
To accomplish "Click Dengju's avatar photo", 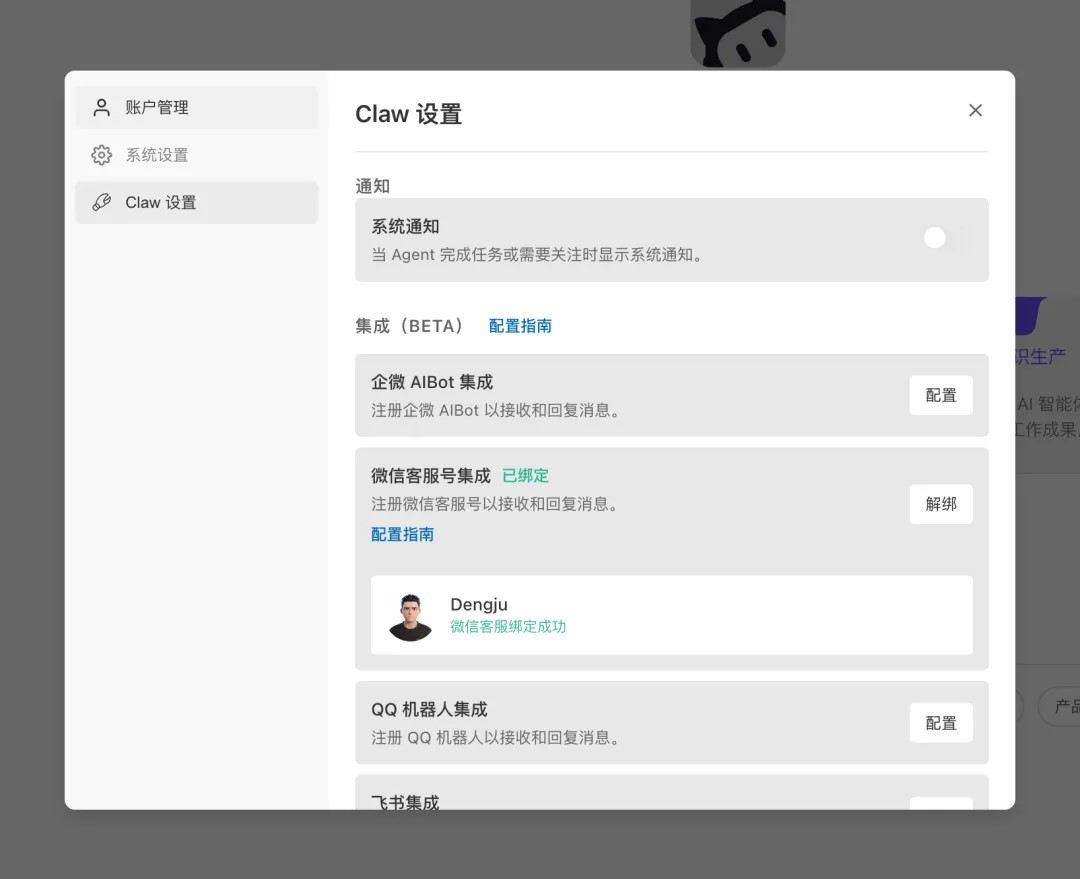I will click(410, 614).
